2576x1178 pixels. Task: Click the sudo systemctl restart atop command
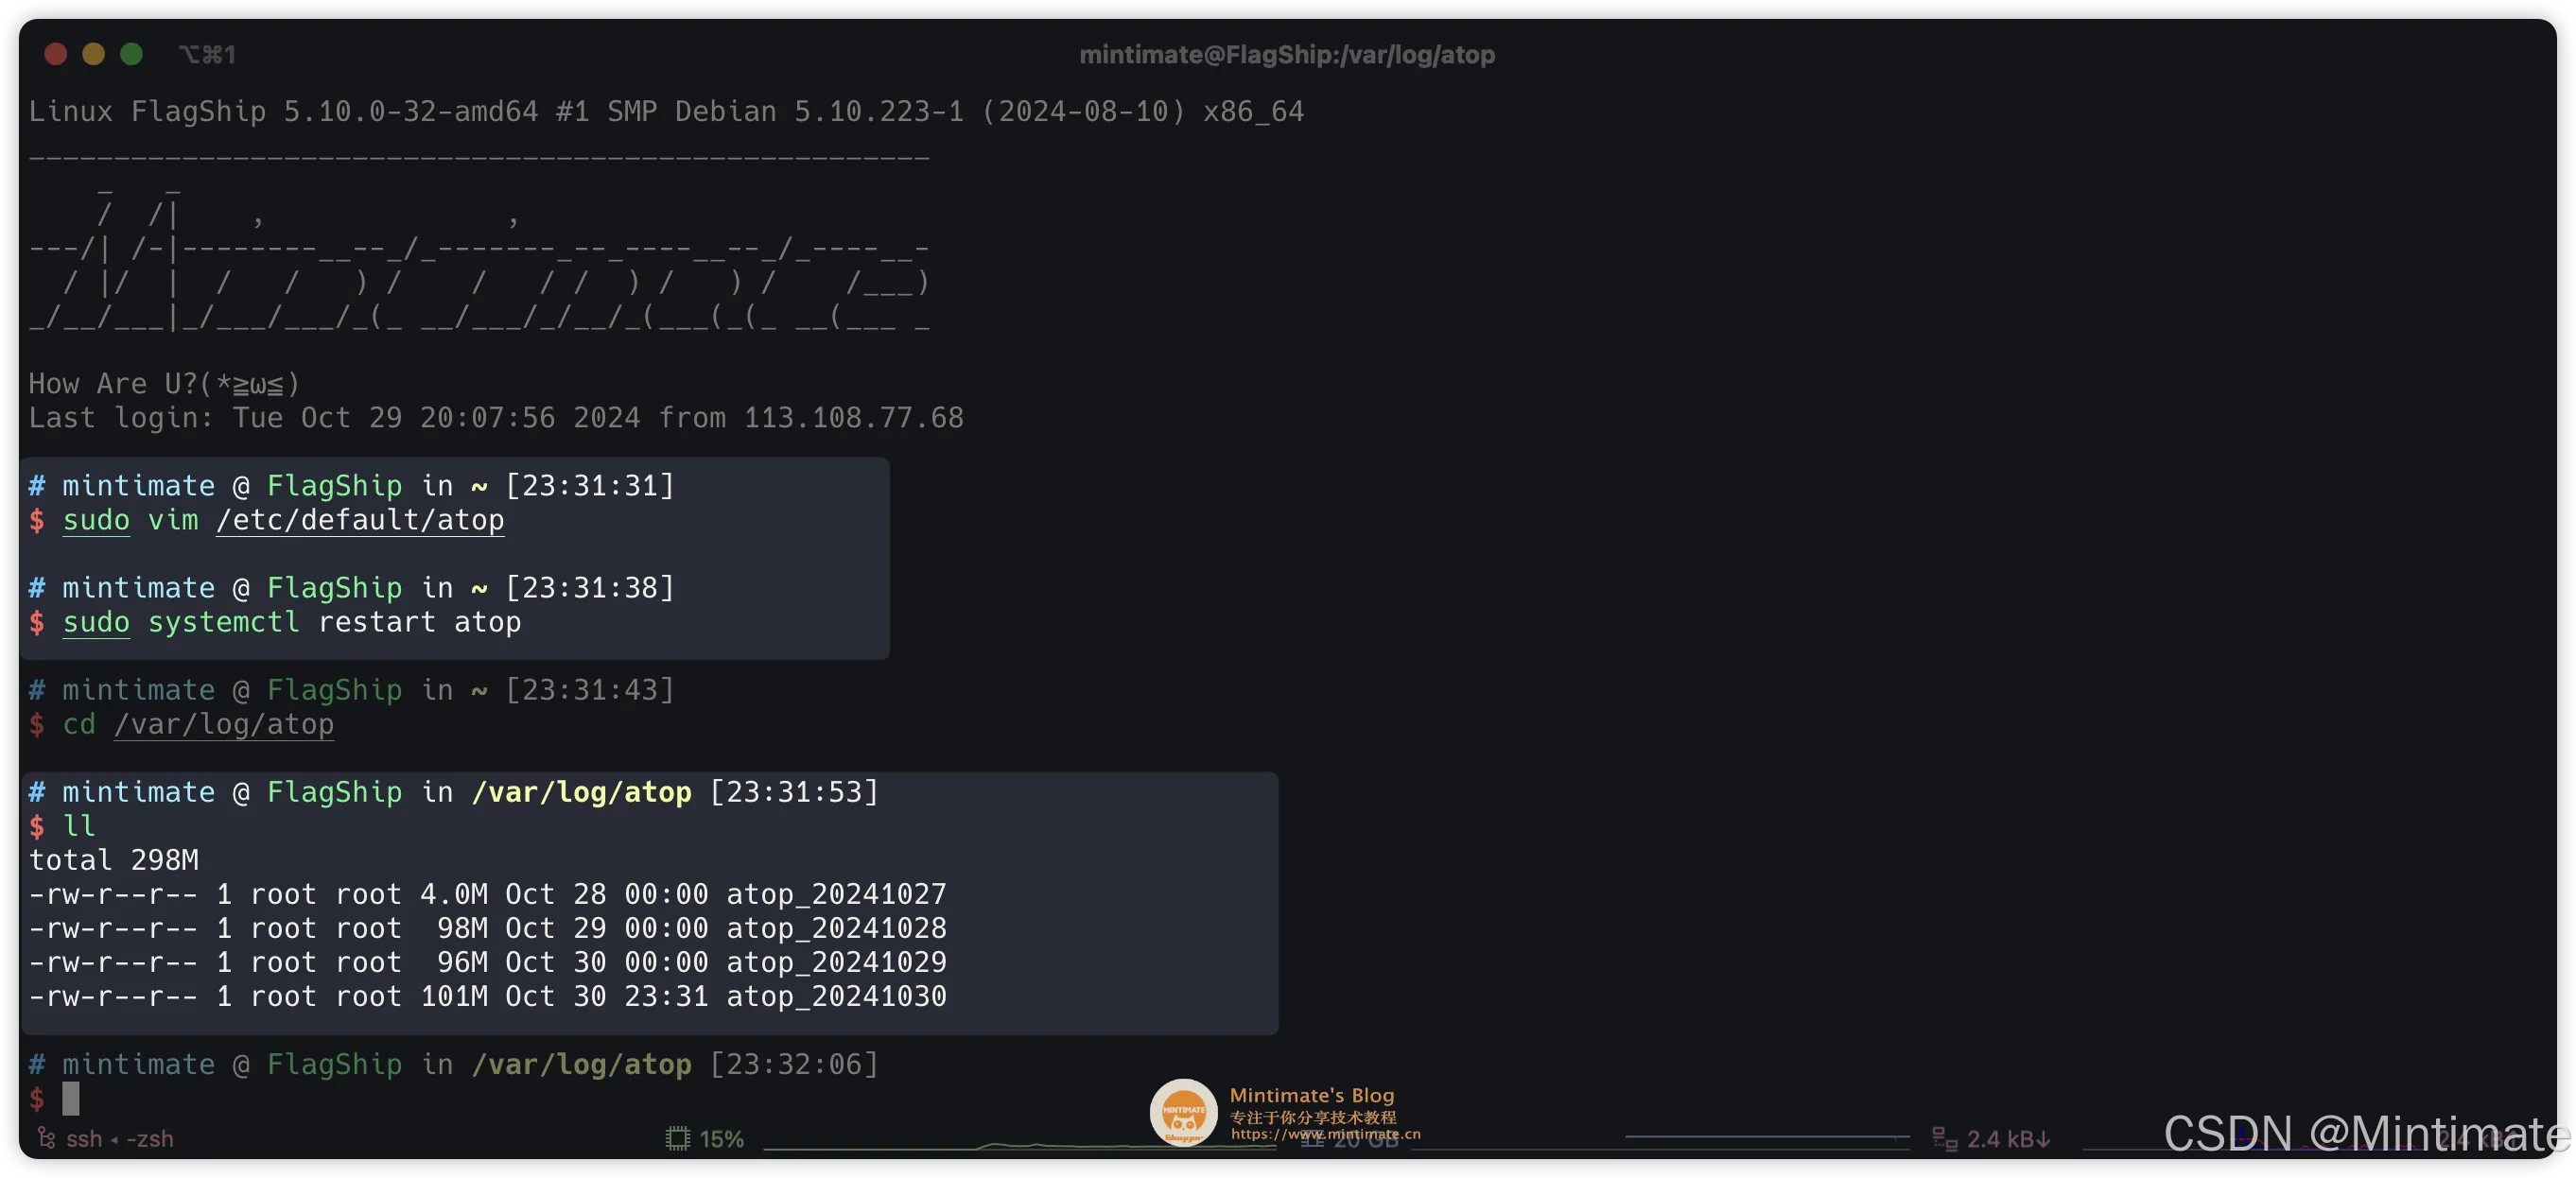[x=291, y=622]
